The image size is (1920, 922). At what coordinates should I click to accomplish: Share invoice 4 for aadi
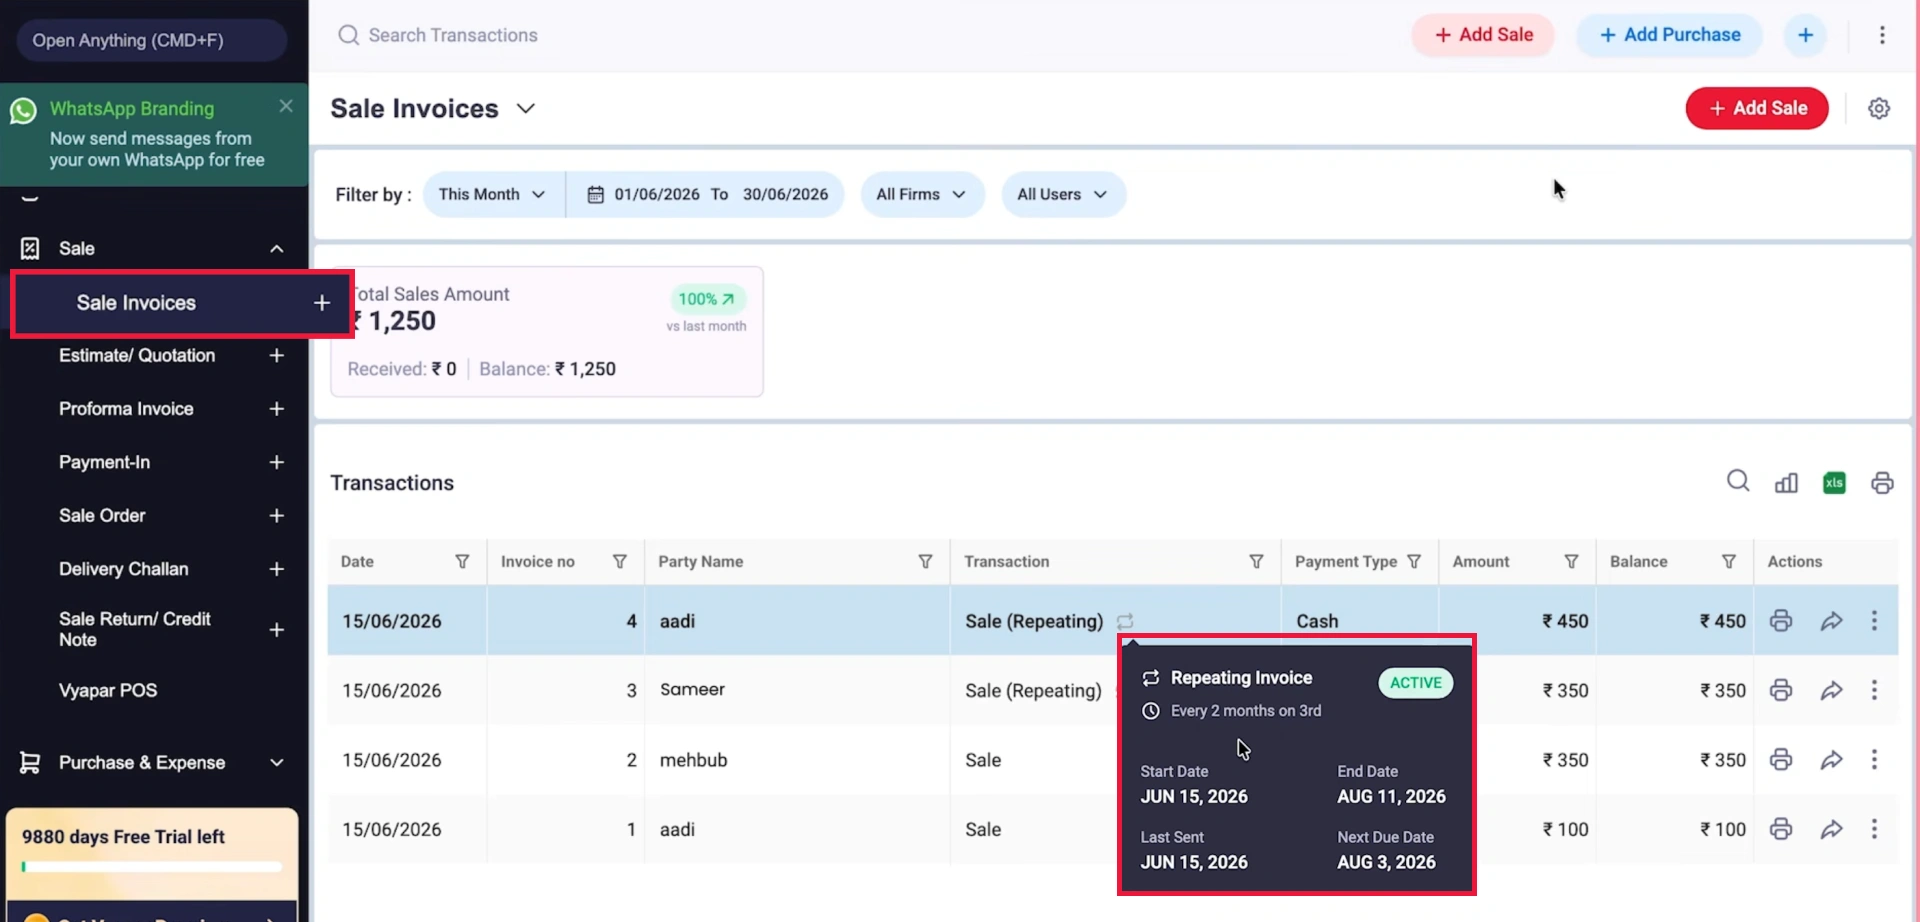click(1831, 621)
